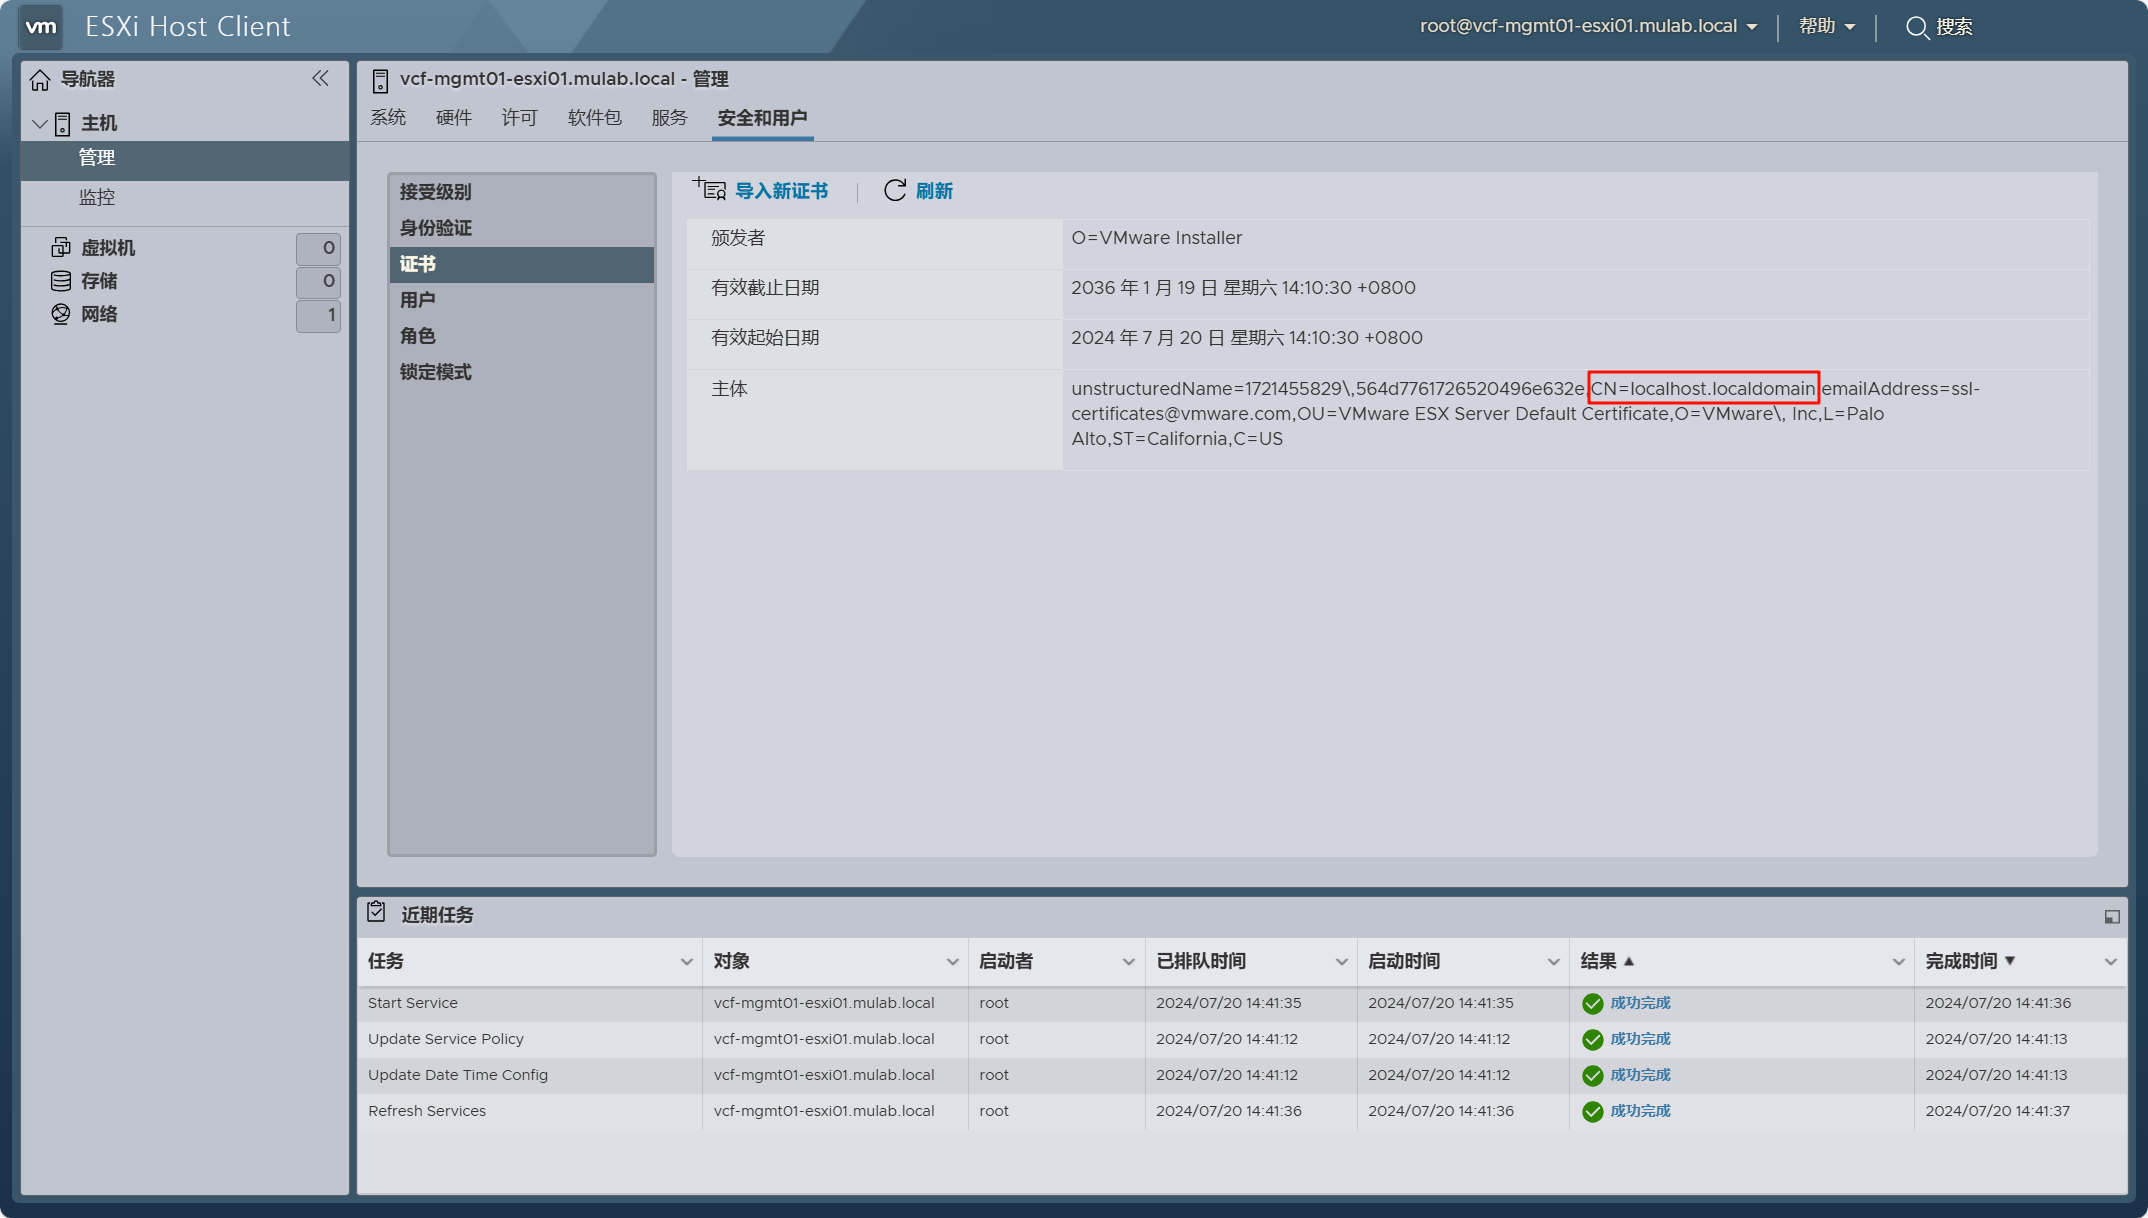
Task: Click success check icon for Update Date Time Config
Action: tap(1593, 1076)
